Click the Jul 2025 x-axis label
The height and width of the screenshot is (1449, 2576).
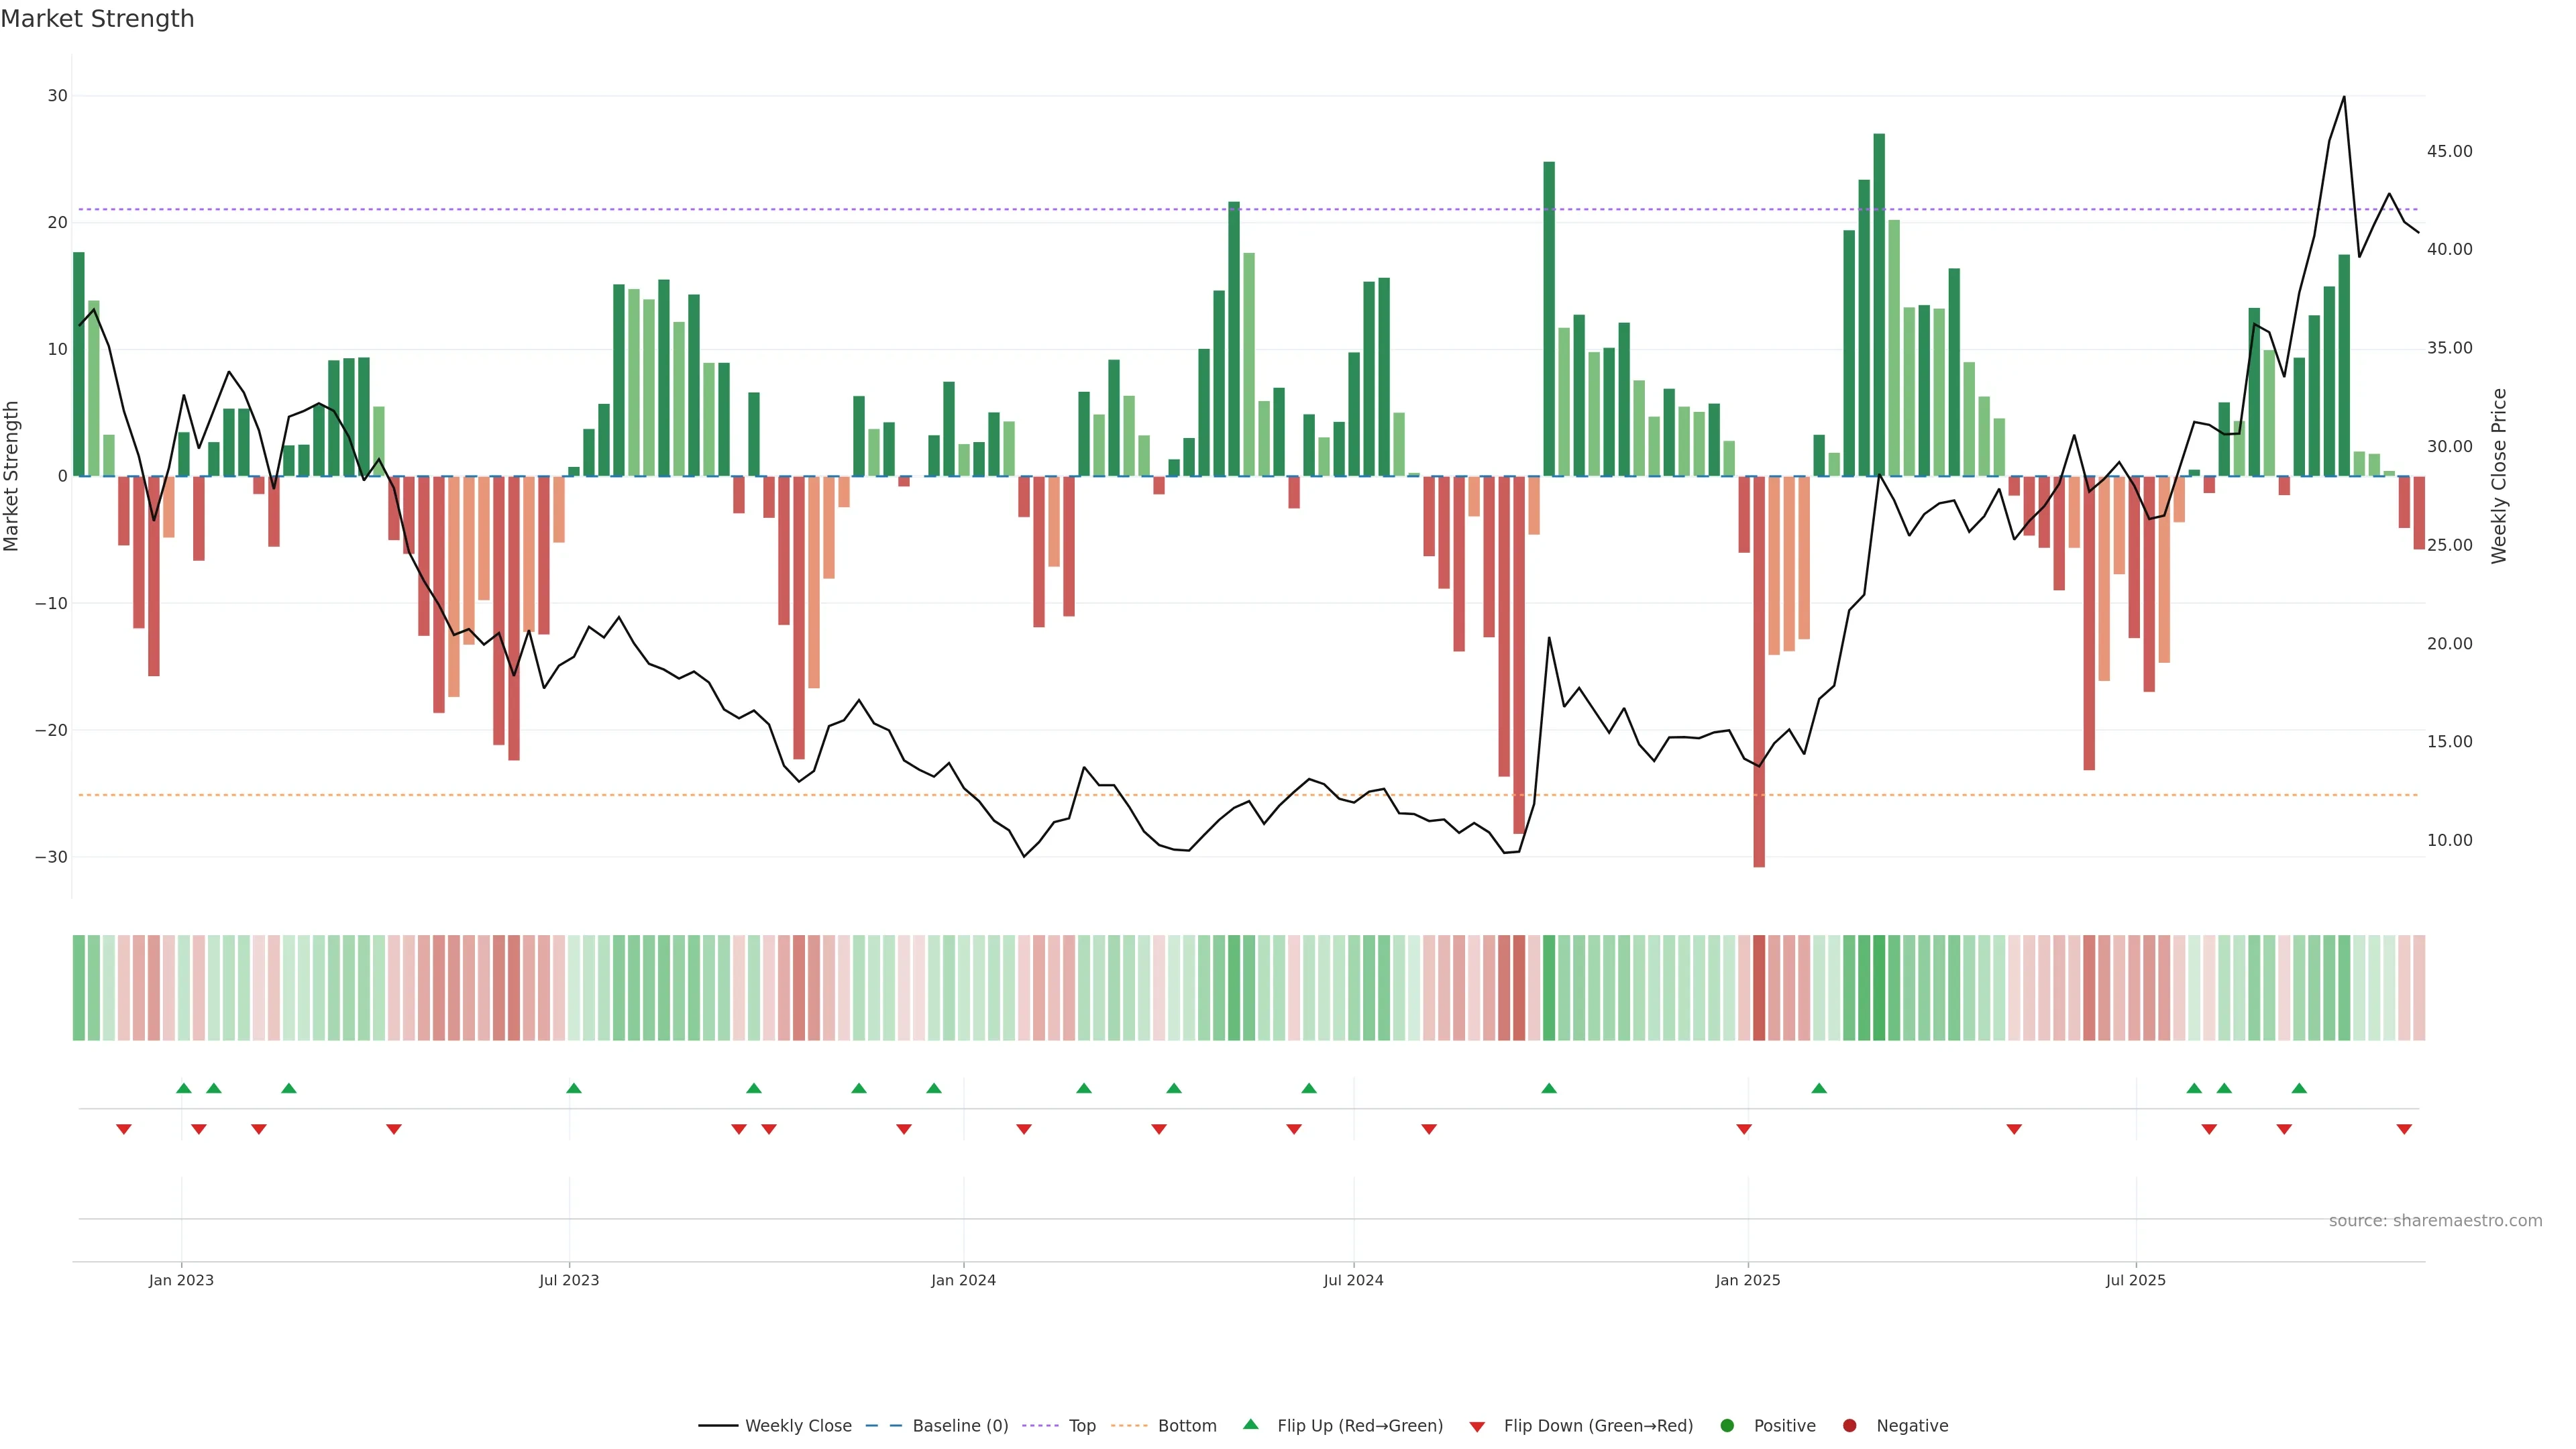pos(2135,1280)
